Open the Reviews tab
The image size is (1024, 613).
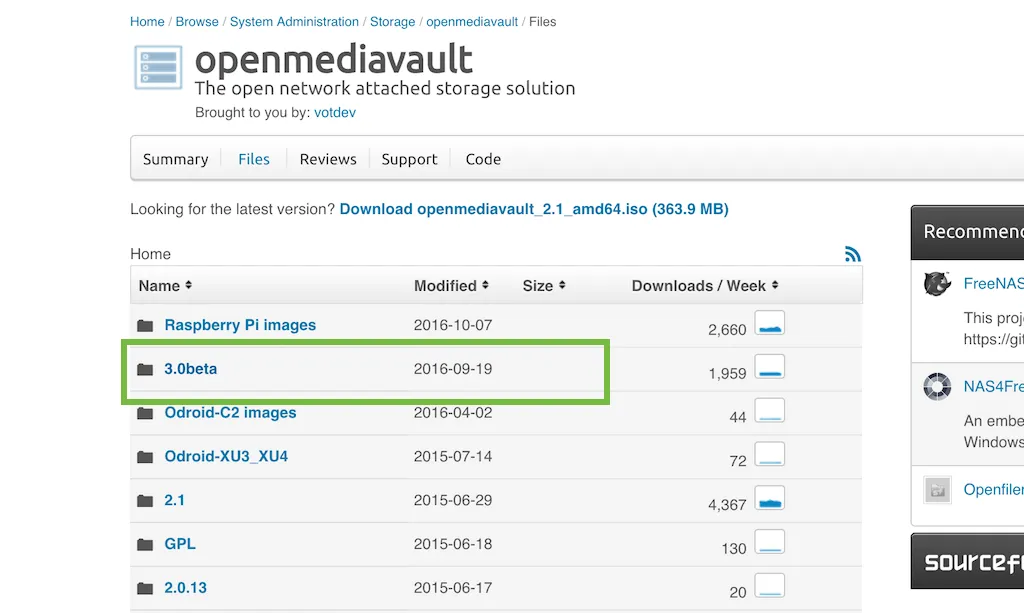[x=328, y=159]
